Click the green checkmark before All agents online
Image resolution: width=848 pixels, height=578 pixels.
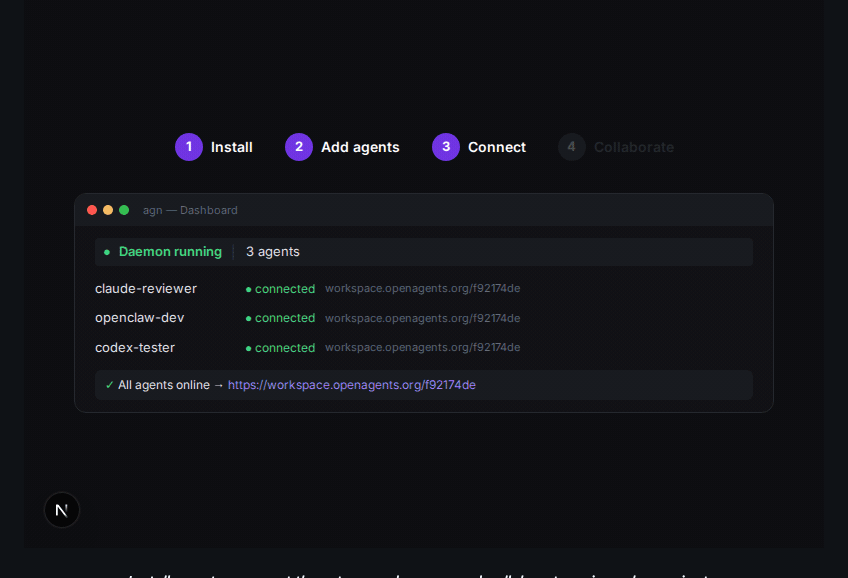click(109, 385)
